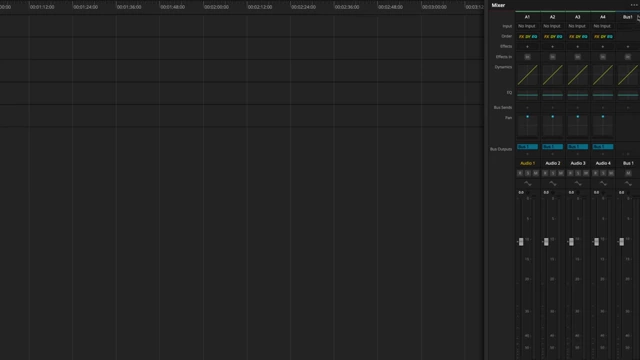Image resolution: width=640 pixels, height=360 pixels.
Task: Open the Input dropdown for A4
Action: [x=602, y=26]
